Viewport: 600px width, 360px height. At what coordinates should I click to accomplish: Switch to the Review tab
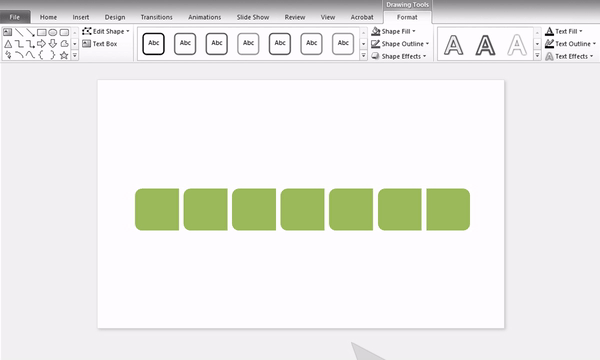(x=295, y=17)
